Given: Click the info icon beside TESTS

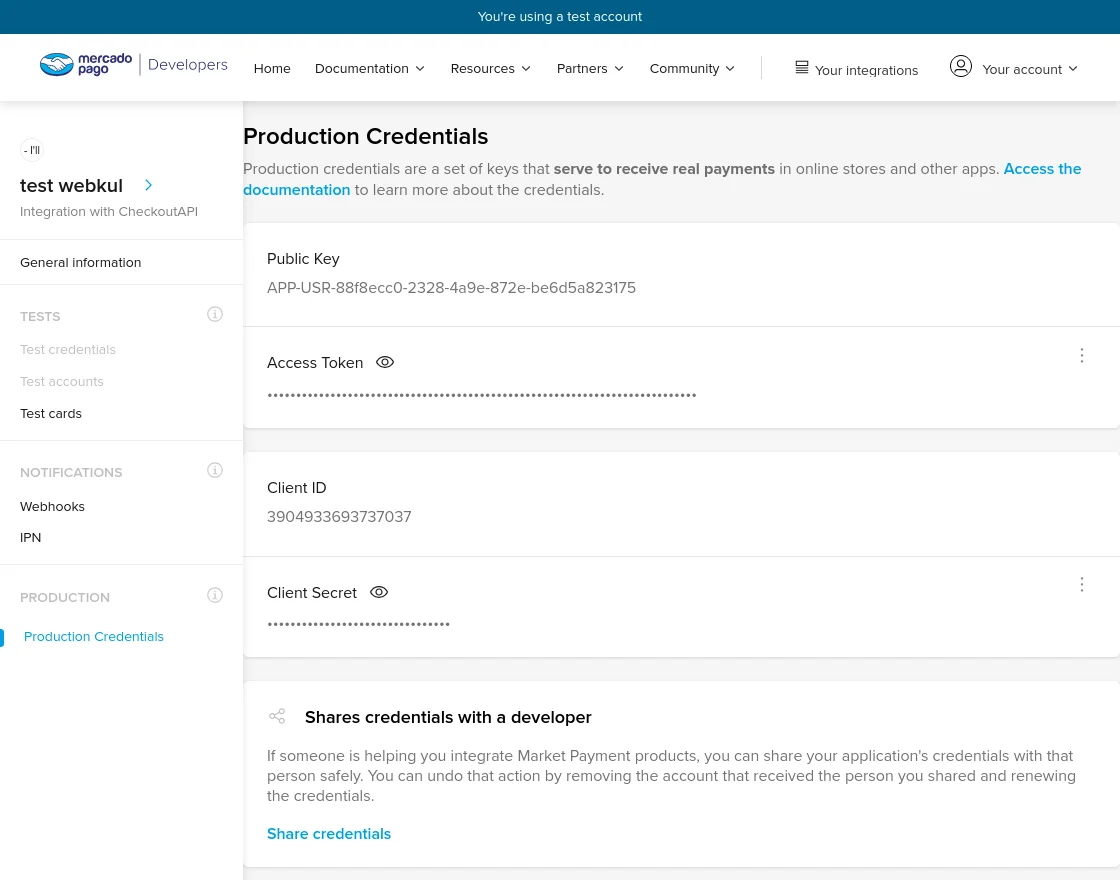Looking at the screenshot, I should [214, 314].
